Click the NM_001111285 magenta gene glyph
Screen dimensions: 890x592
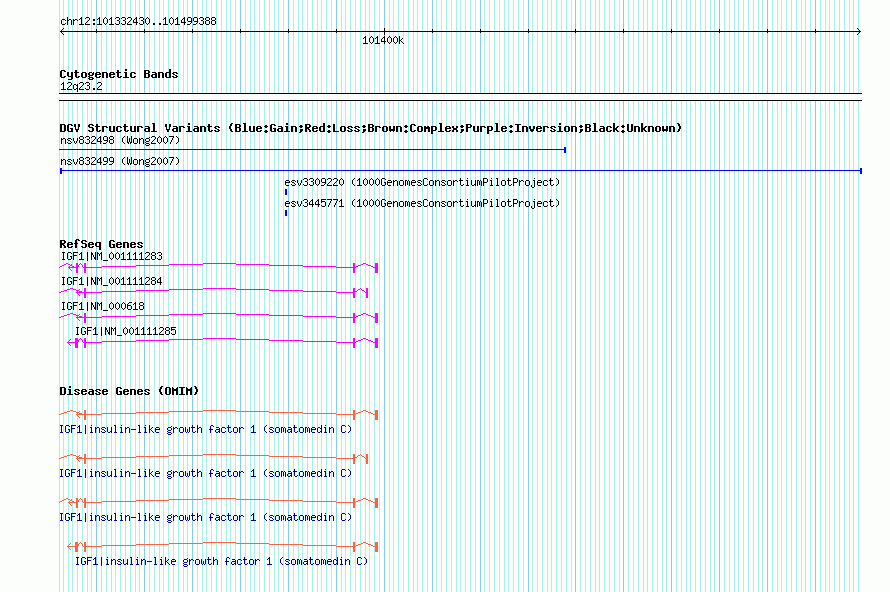tap(222, 342)
